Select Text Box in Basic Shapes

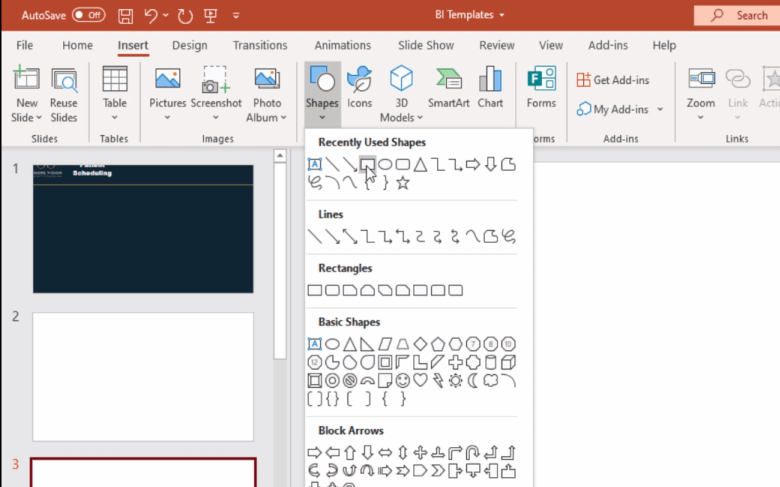coord(315,344)
